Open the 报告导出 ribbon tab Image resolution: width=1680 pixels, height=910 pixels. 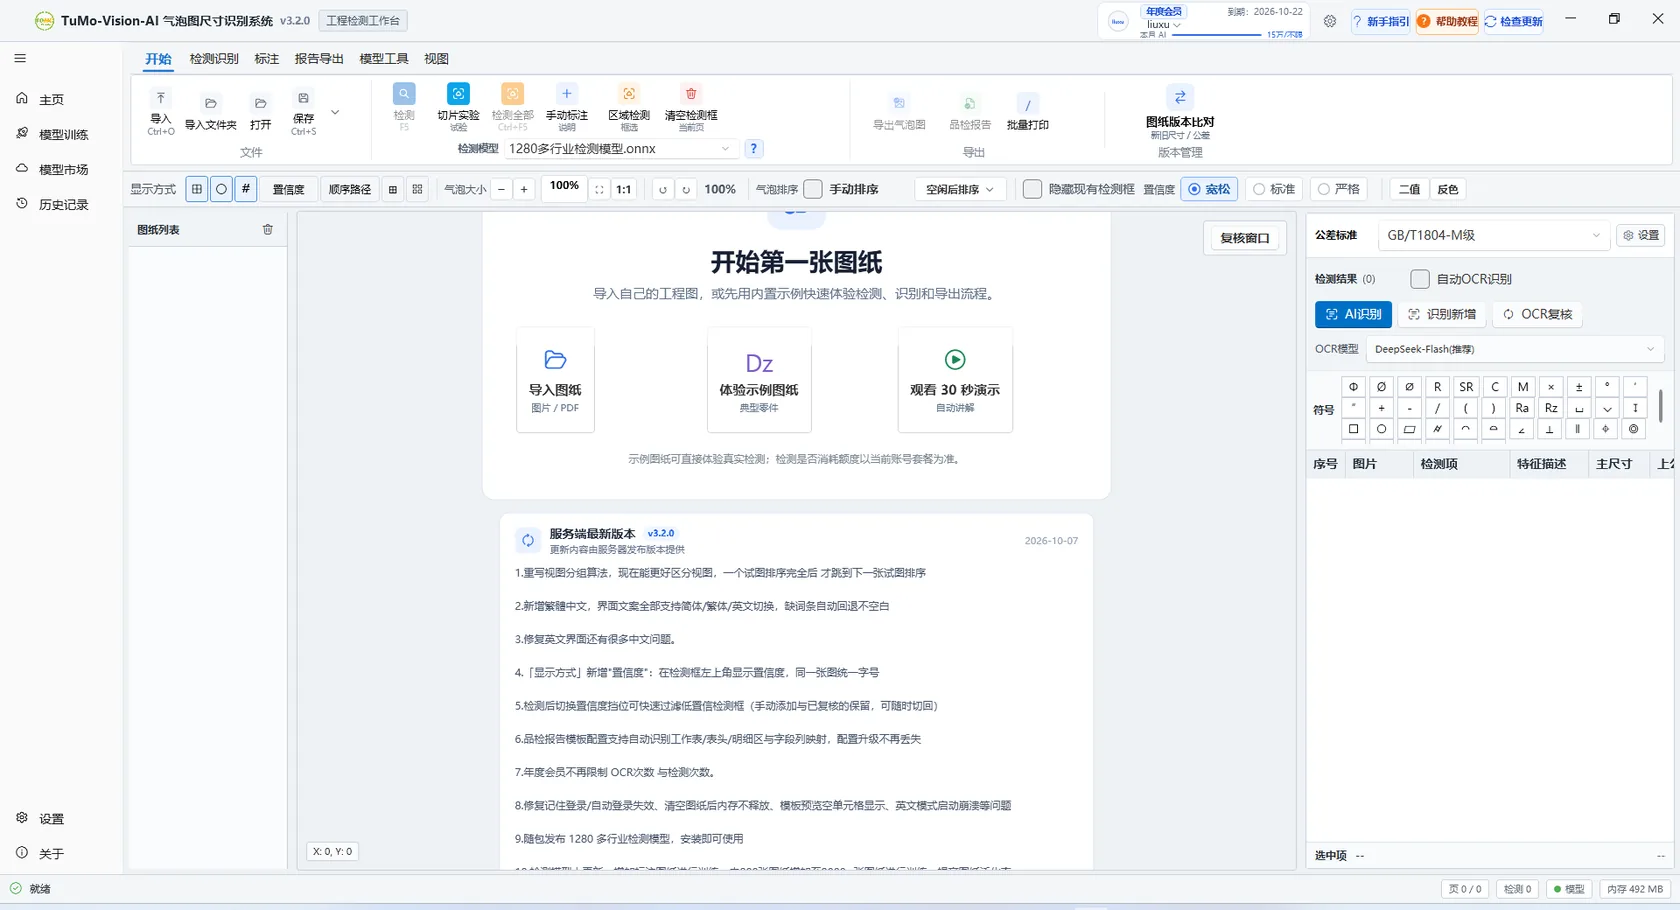[319, 58]
